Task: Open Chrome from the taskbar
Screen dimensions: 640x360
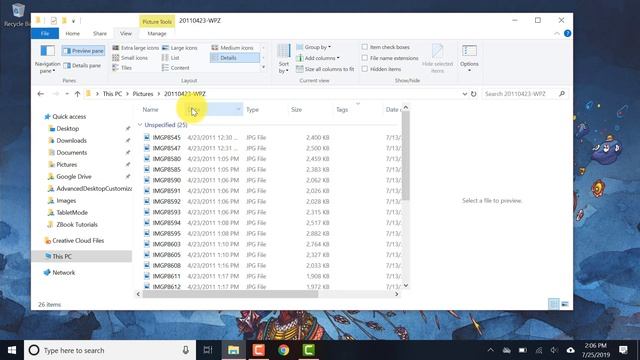Action: coord(283,350)
